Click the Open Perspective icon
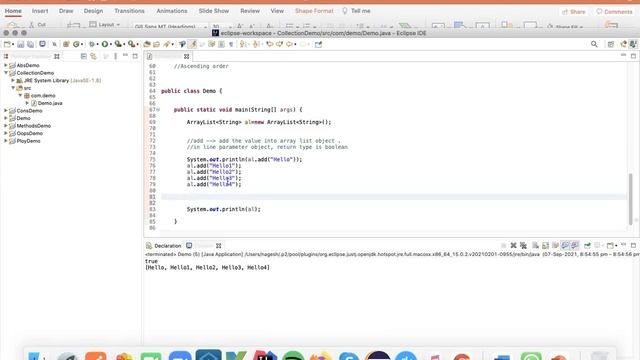The width and height of the screenshot is (640, 360). [x=611, y=44]
